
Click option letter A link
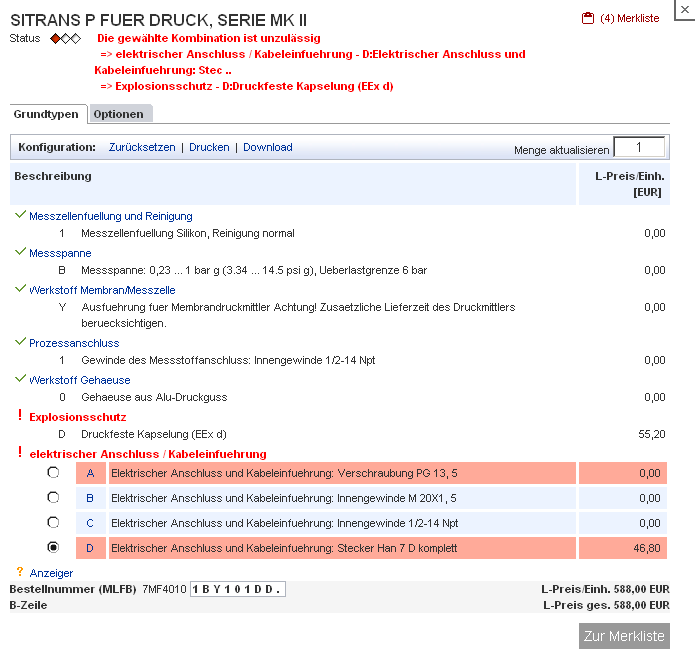click(x=90, y=473)
